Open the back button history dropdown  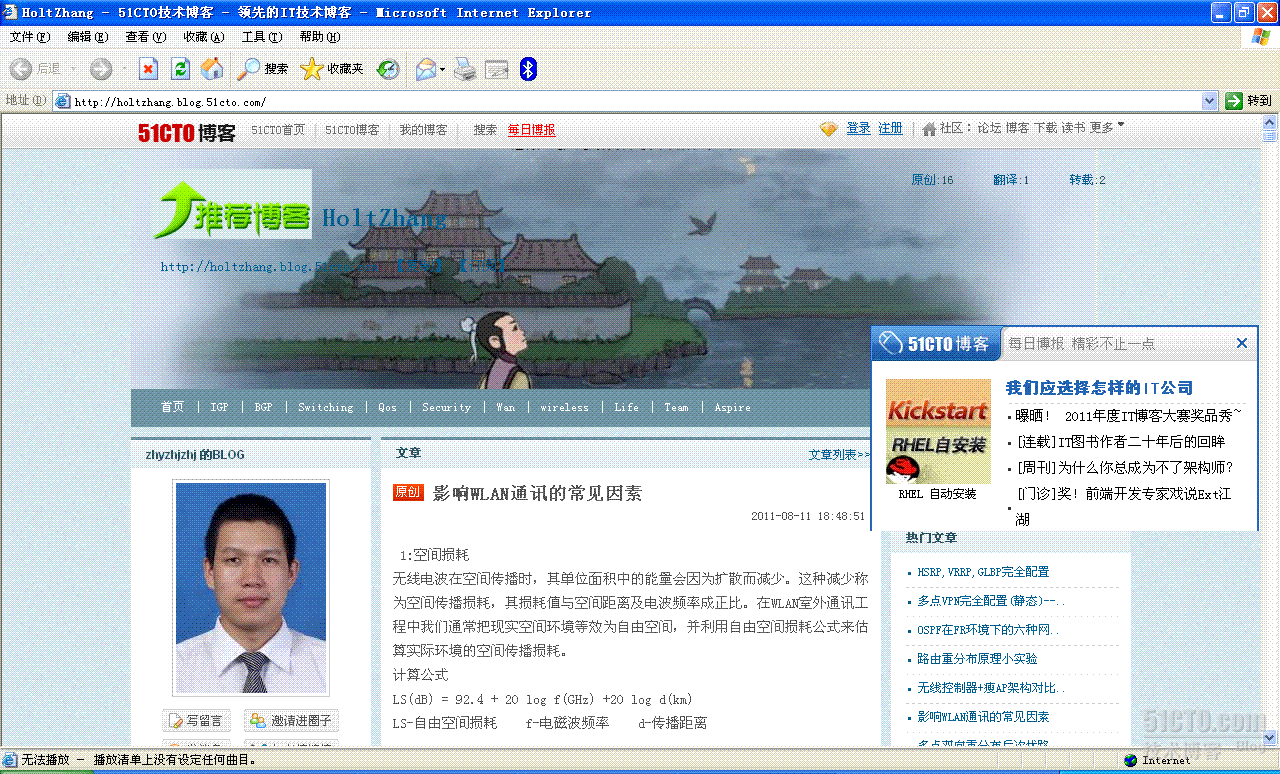(71, 69)
